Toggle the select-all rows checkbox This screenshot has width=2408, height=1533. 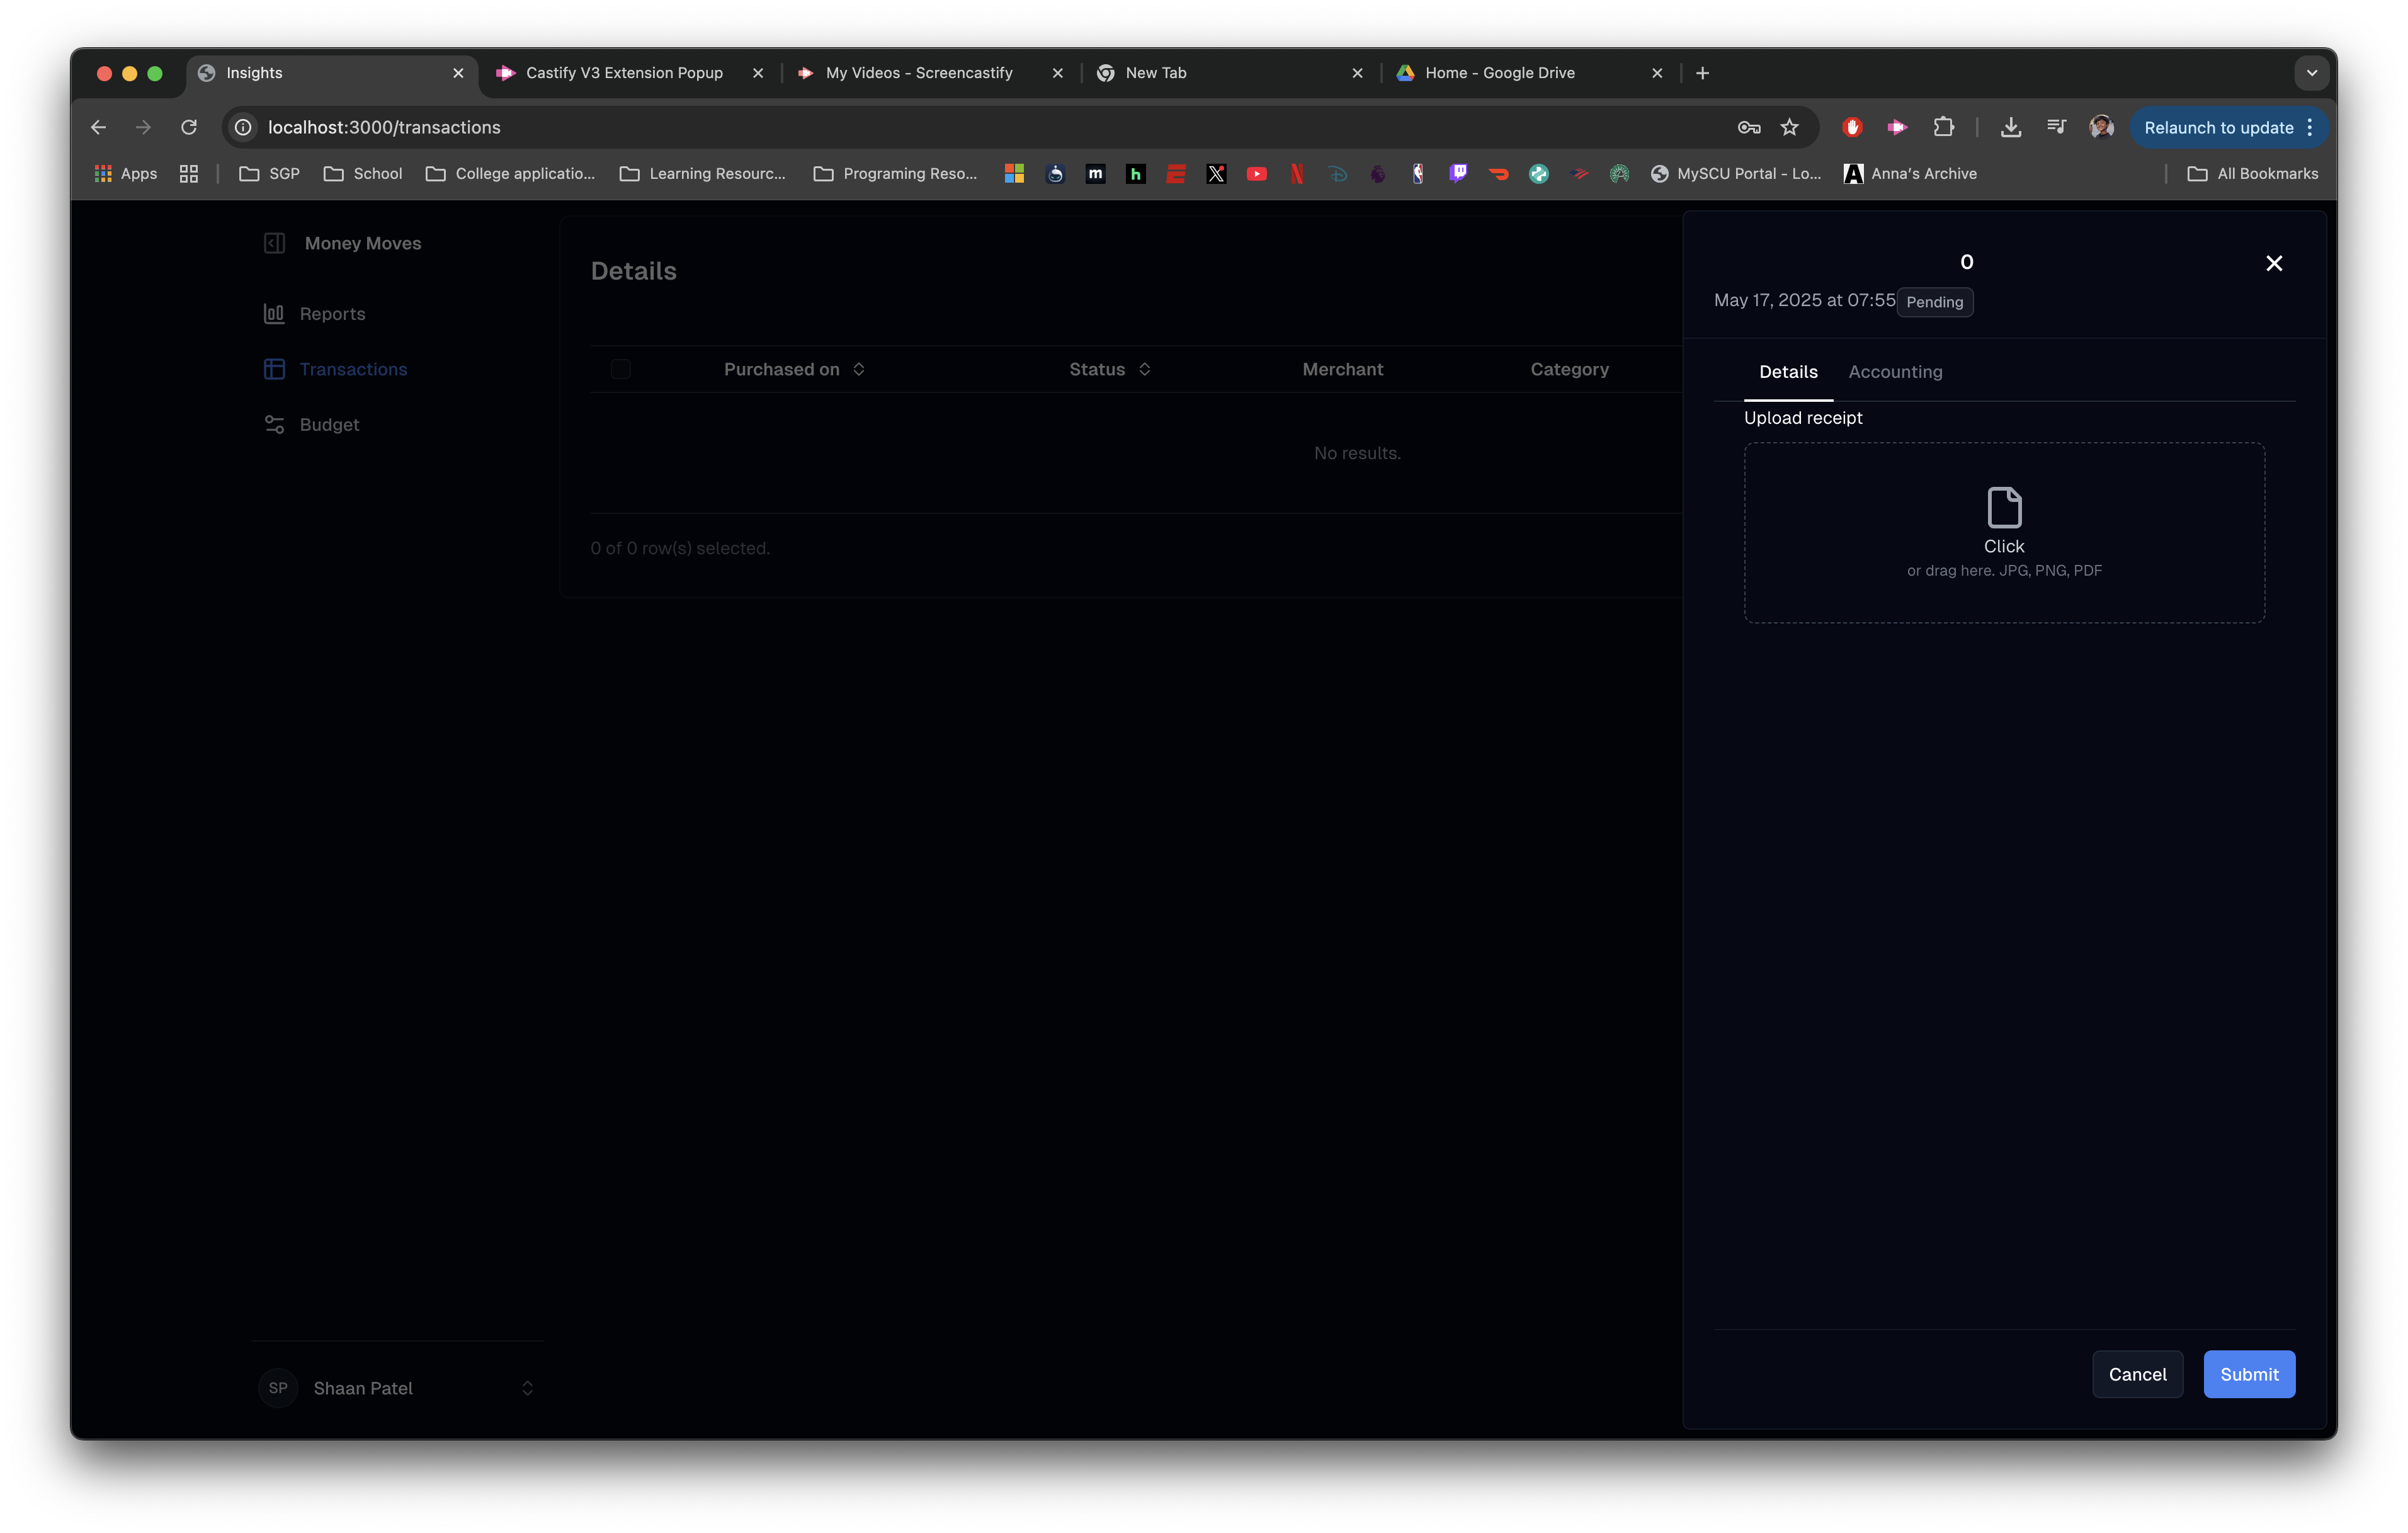[x=620, y=369]
